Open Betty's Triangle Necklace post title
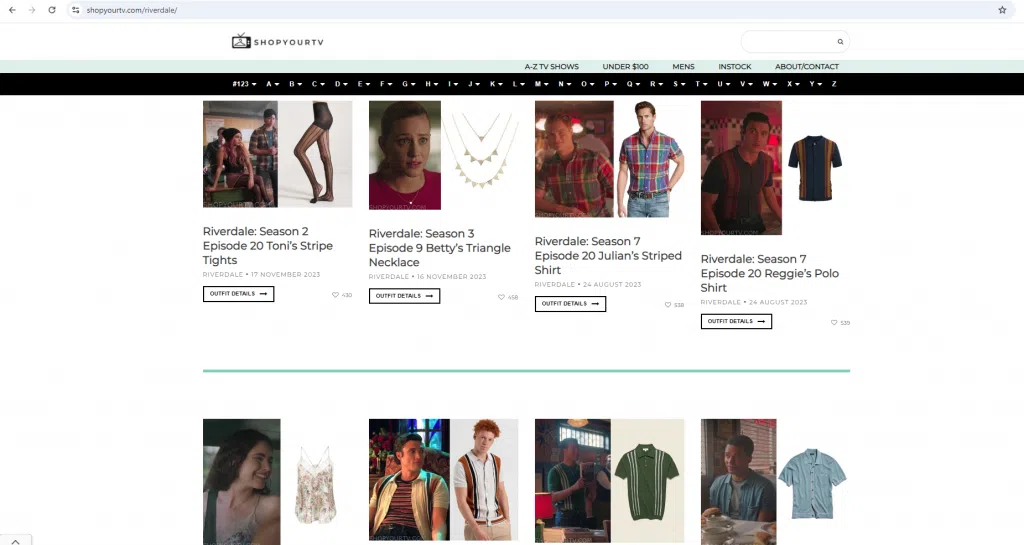Image resolution: width=1024 pixels, height=545 pixels. pyautogui.click(x=440, y=248)
